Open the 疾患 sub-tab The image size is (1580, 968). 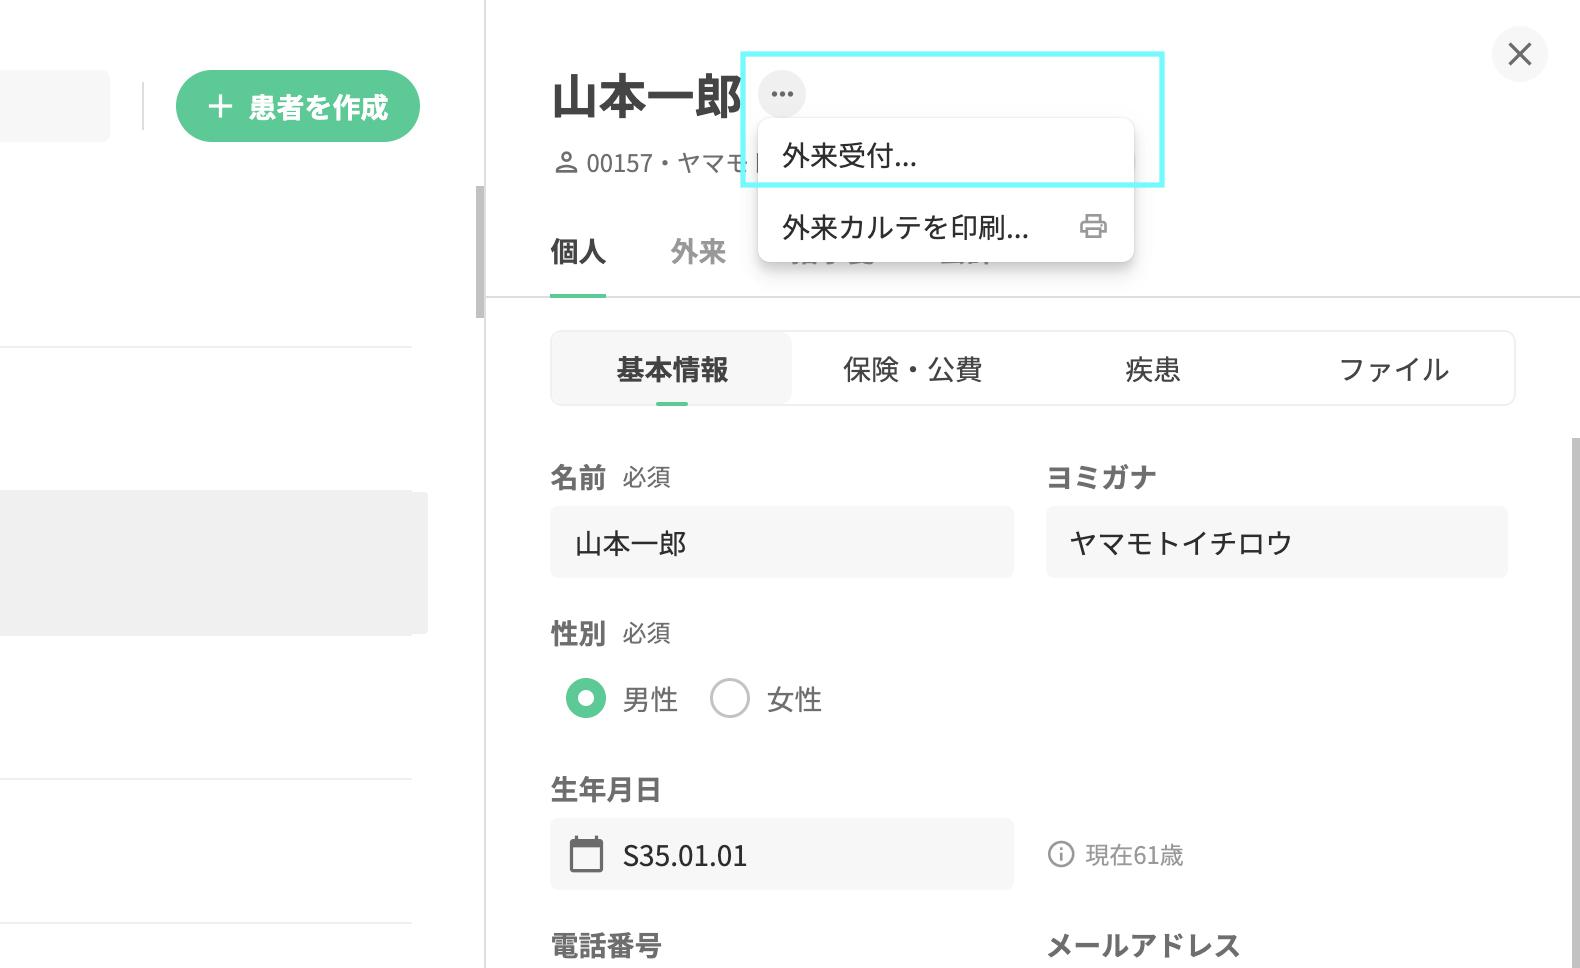click(x=1152, y=370)
